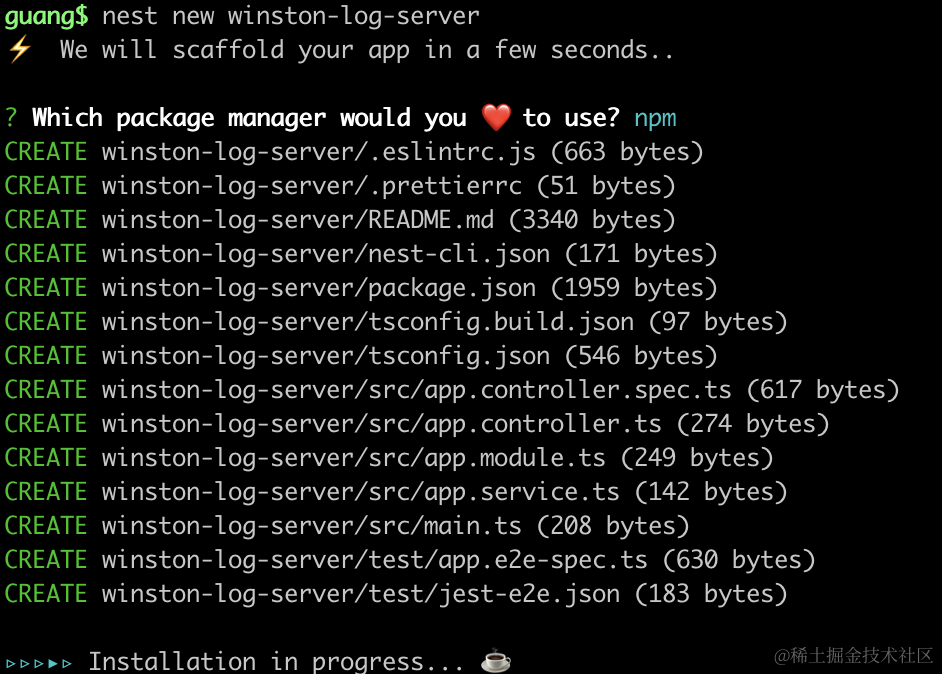Click the installation progress arrows indicator
Screen dimensions: 942x674
click(39, 662)
